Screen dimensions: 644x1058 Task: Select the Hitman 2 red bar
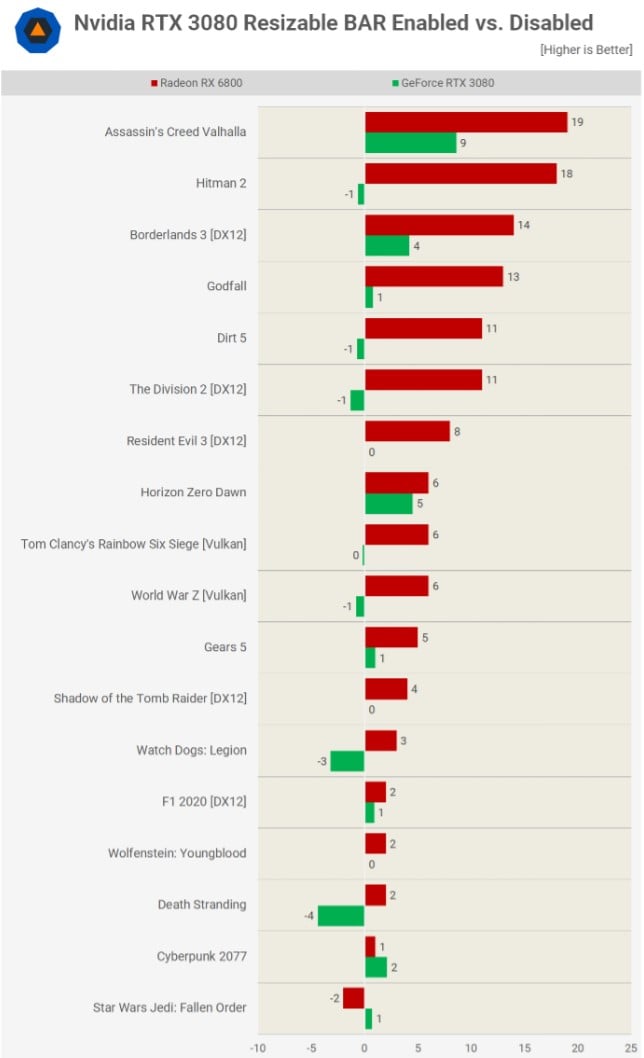click(460, 174)
